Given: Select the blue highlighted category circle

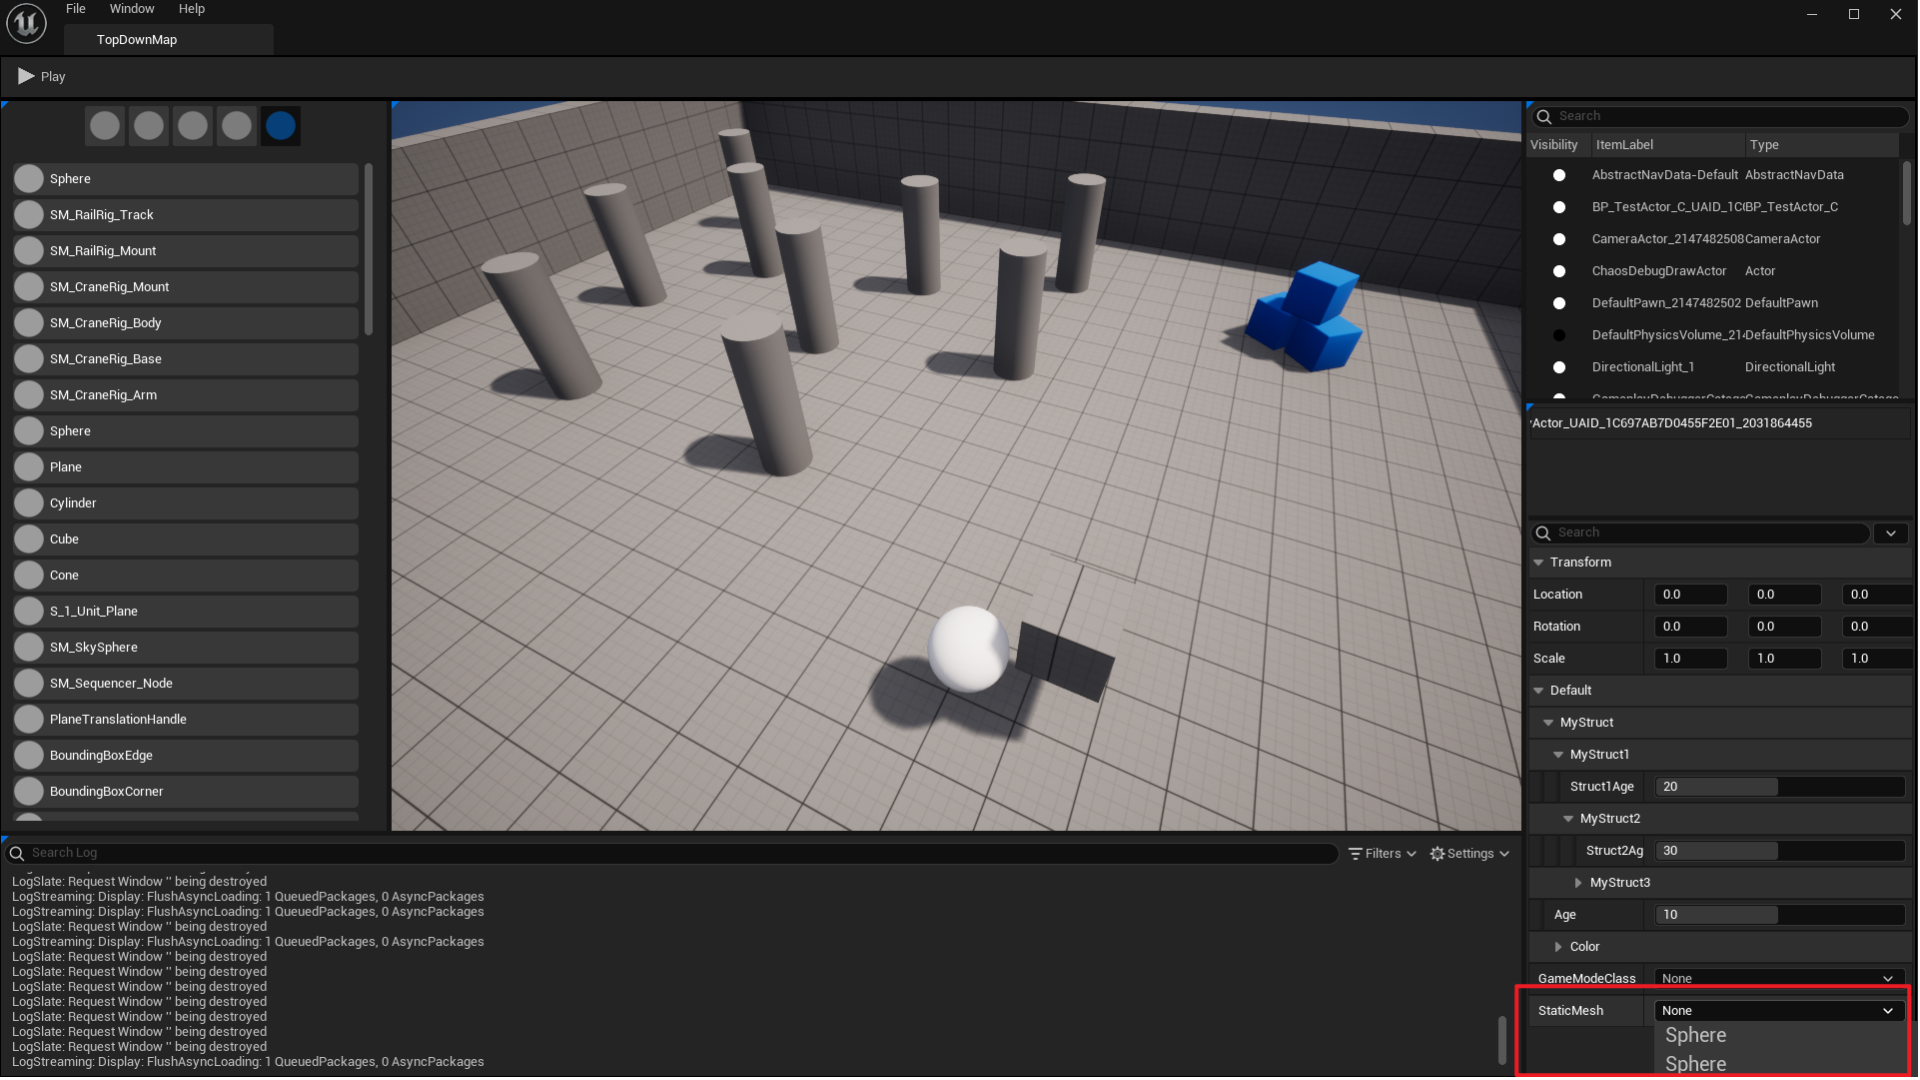Looking at the screenshot, I should click(281, 126).
